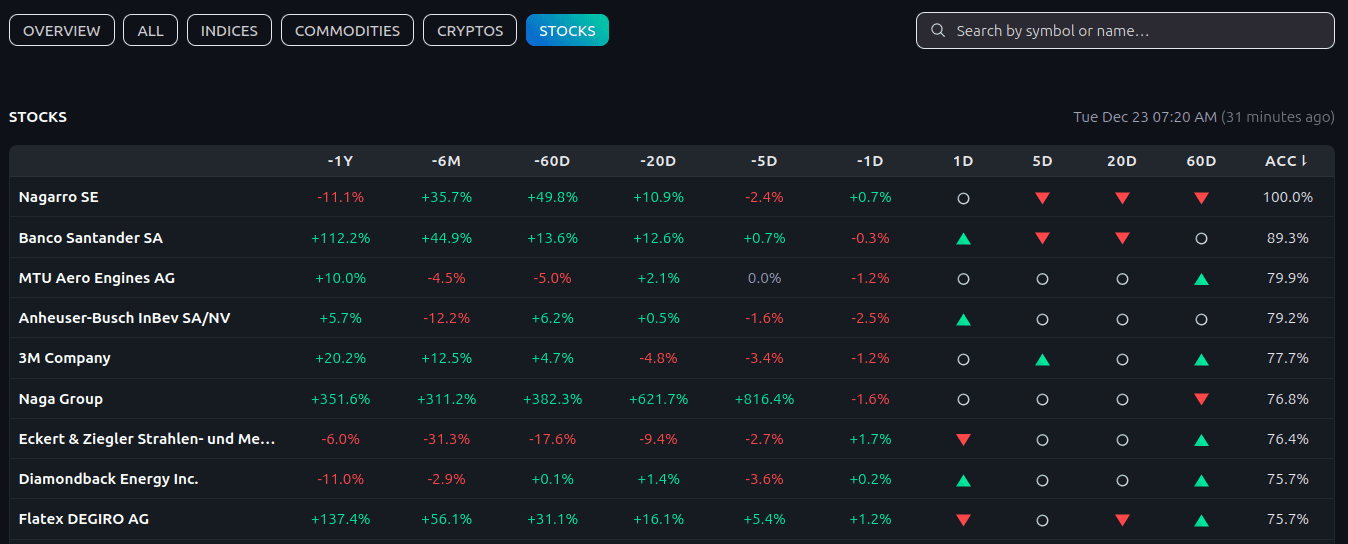
Task: Click Nagarro SE 60D red down arrow
Action: 1201,198
